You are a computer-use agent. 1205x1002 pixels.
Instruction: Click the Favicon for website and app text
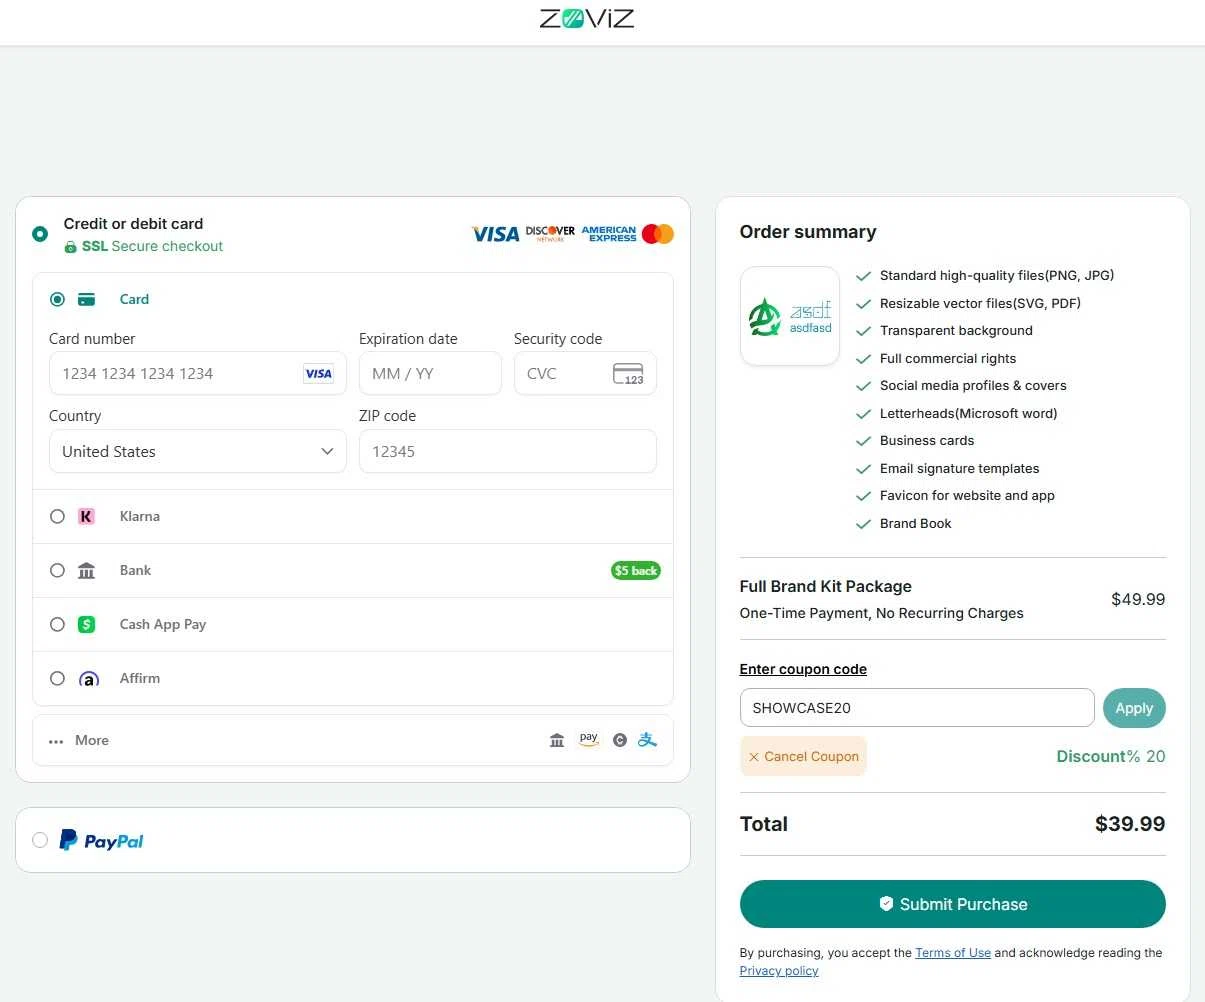tap(967, 496)
